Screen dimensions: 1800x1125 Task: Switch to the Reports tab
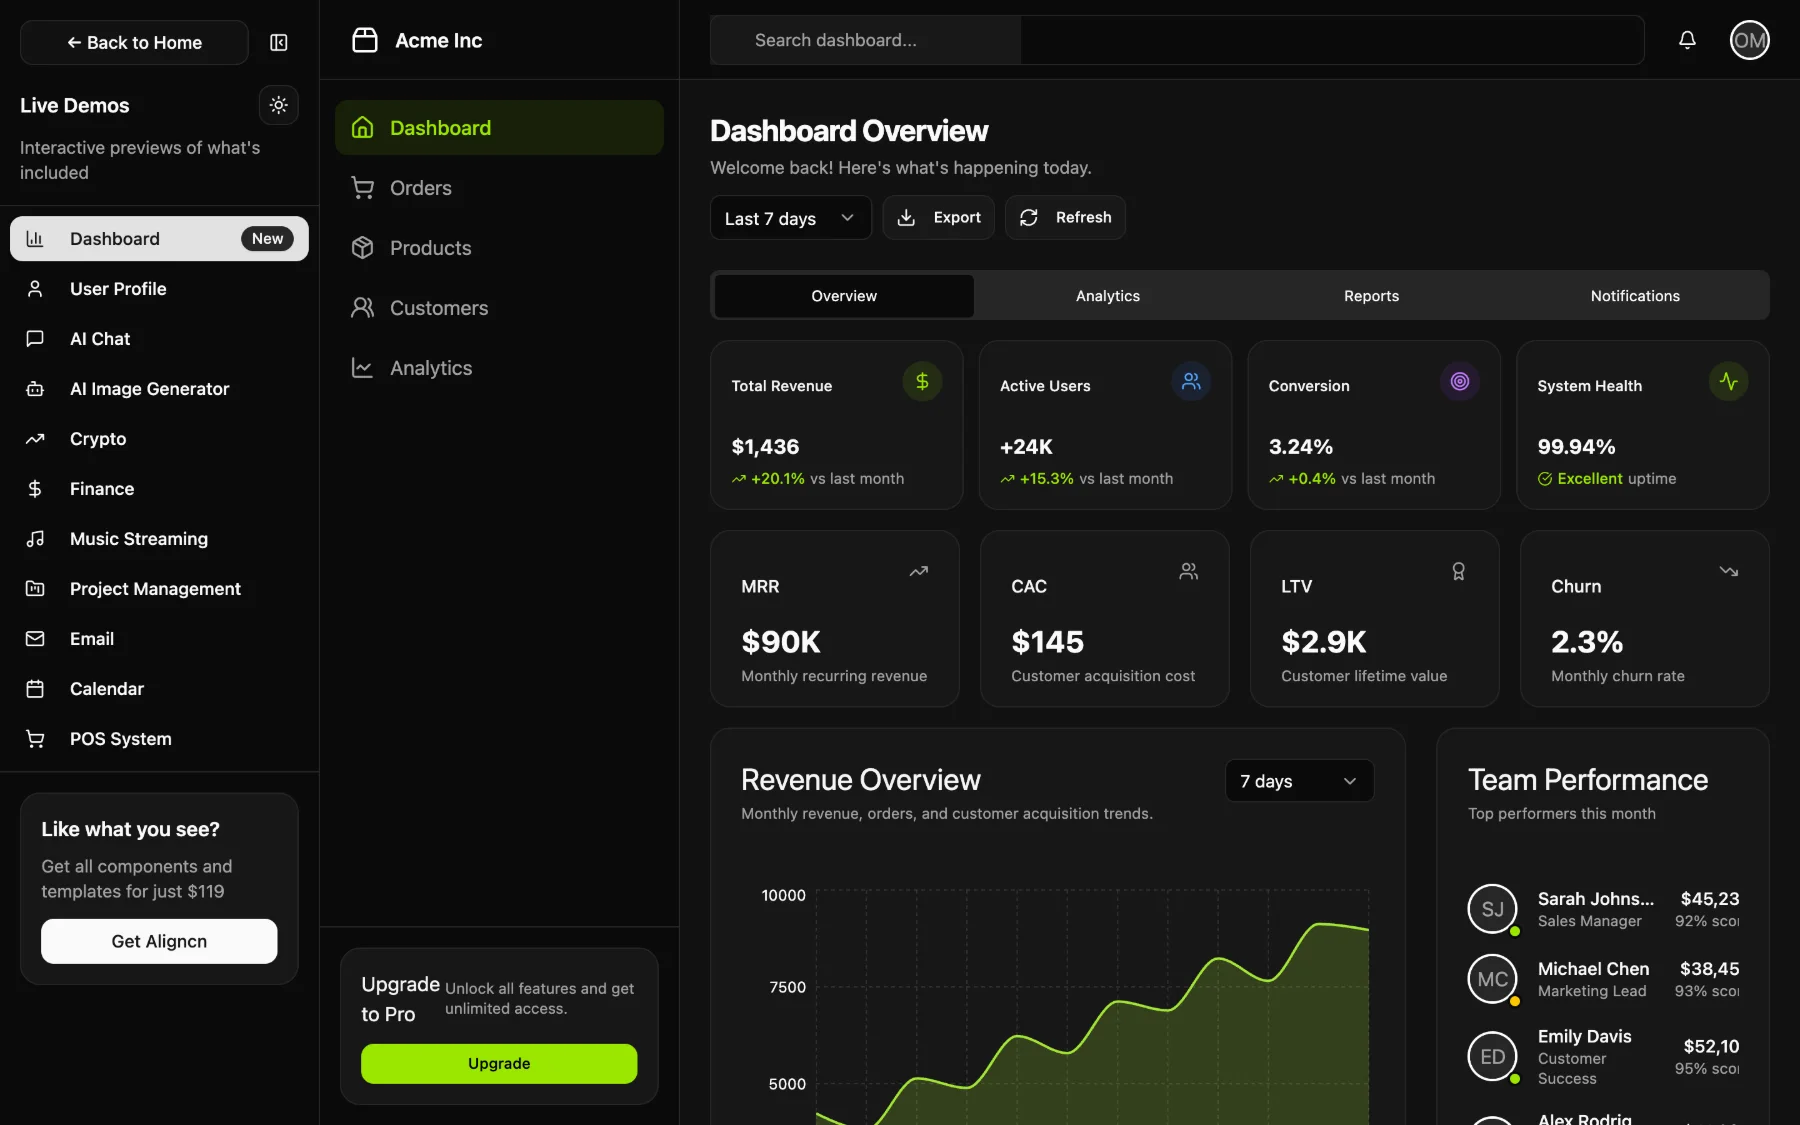coord(1371,296)
